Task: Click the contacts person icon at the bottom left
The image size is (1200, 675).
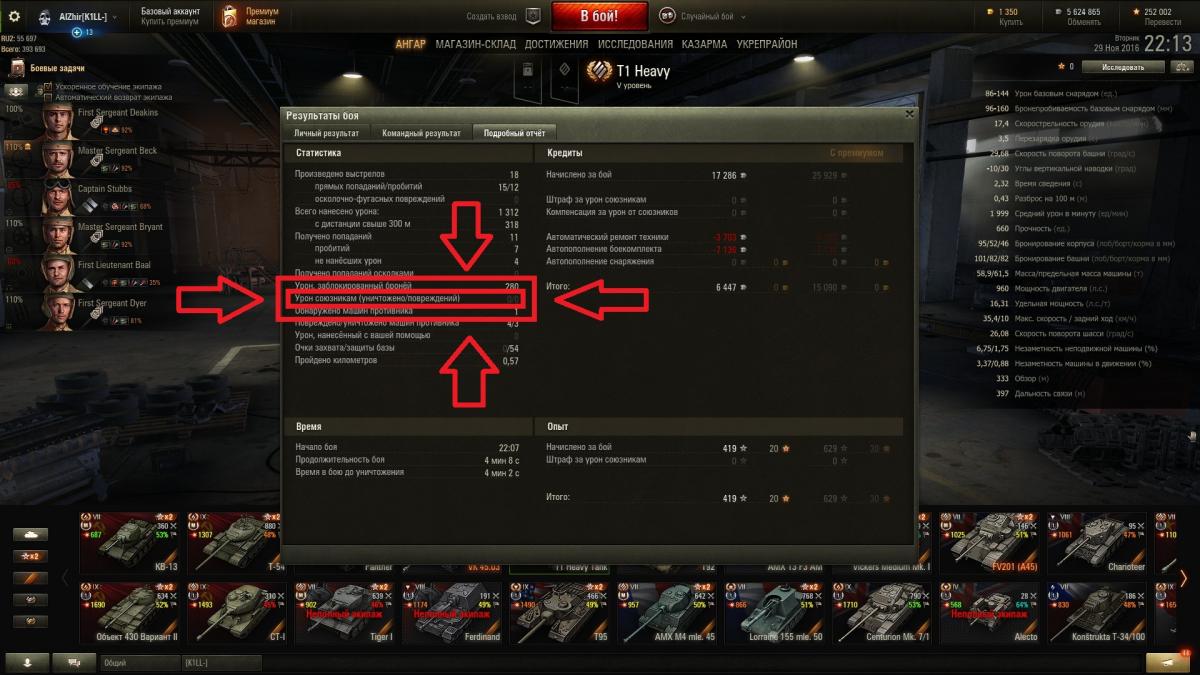Action: click(26, 662)
